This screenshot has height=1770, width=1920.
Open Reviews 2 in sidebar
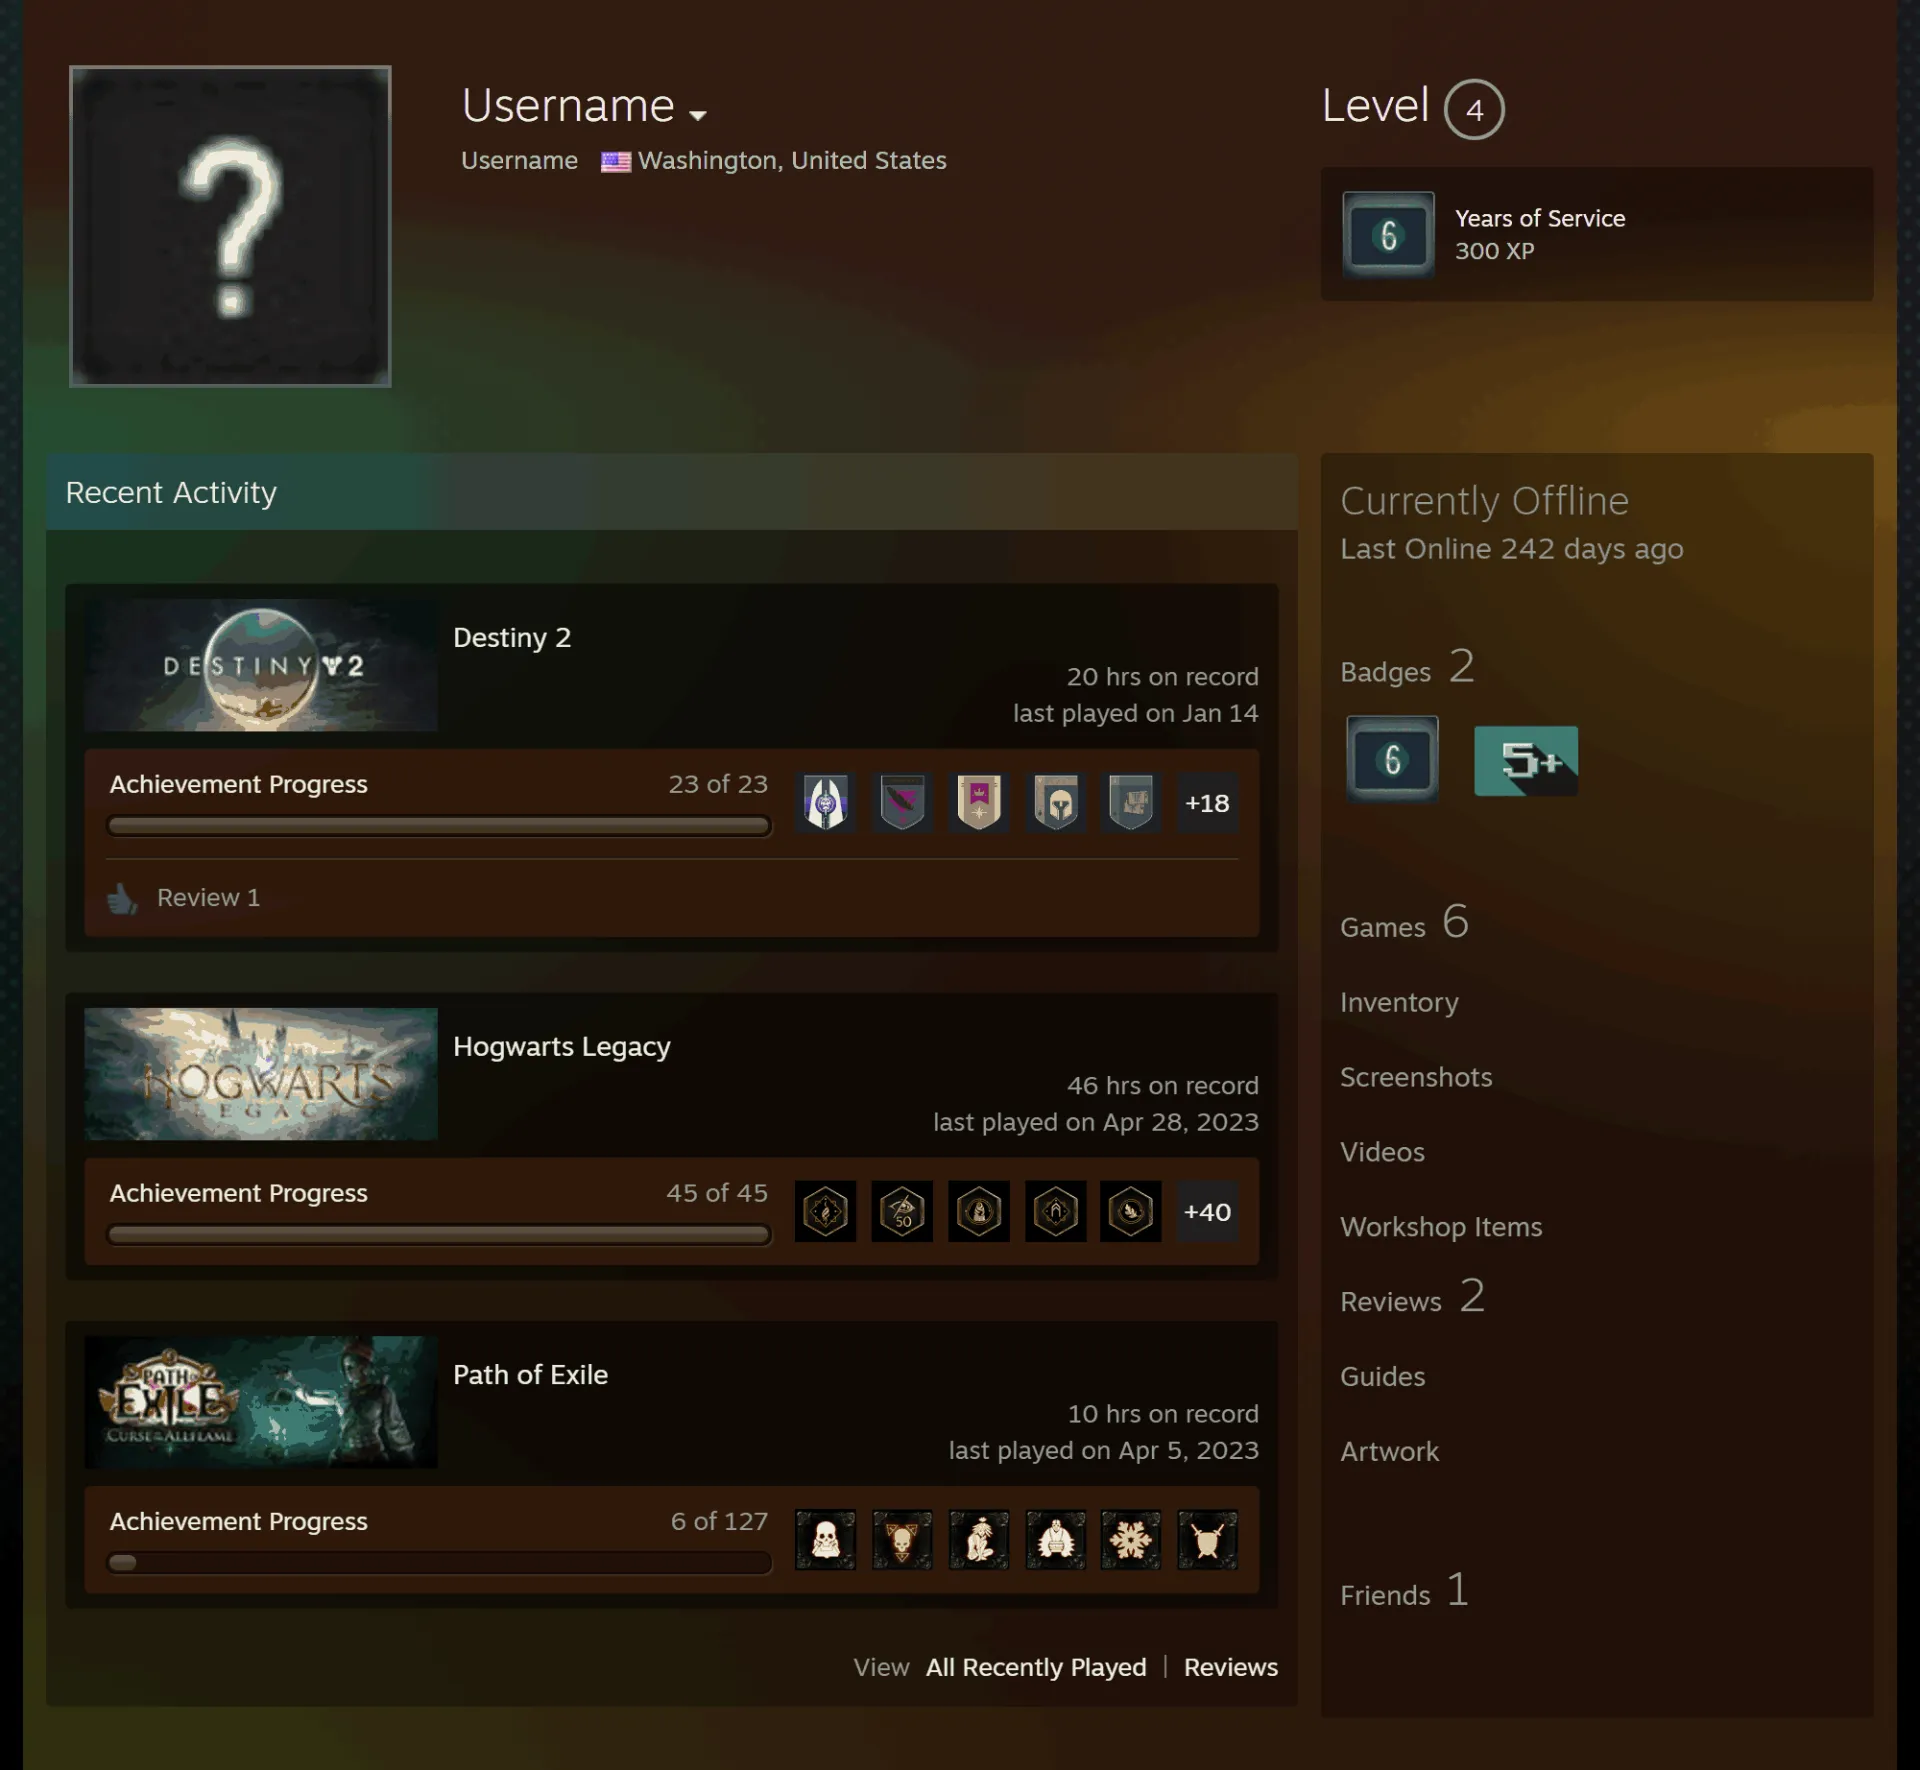[1412, 1297]
